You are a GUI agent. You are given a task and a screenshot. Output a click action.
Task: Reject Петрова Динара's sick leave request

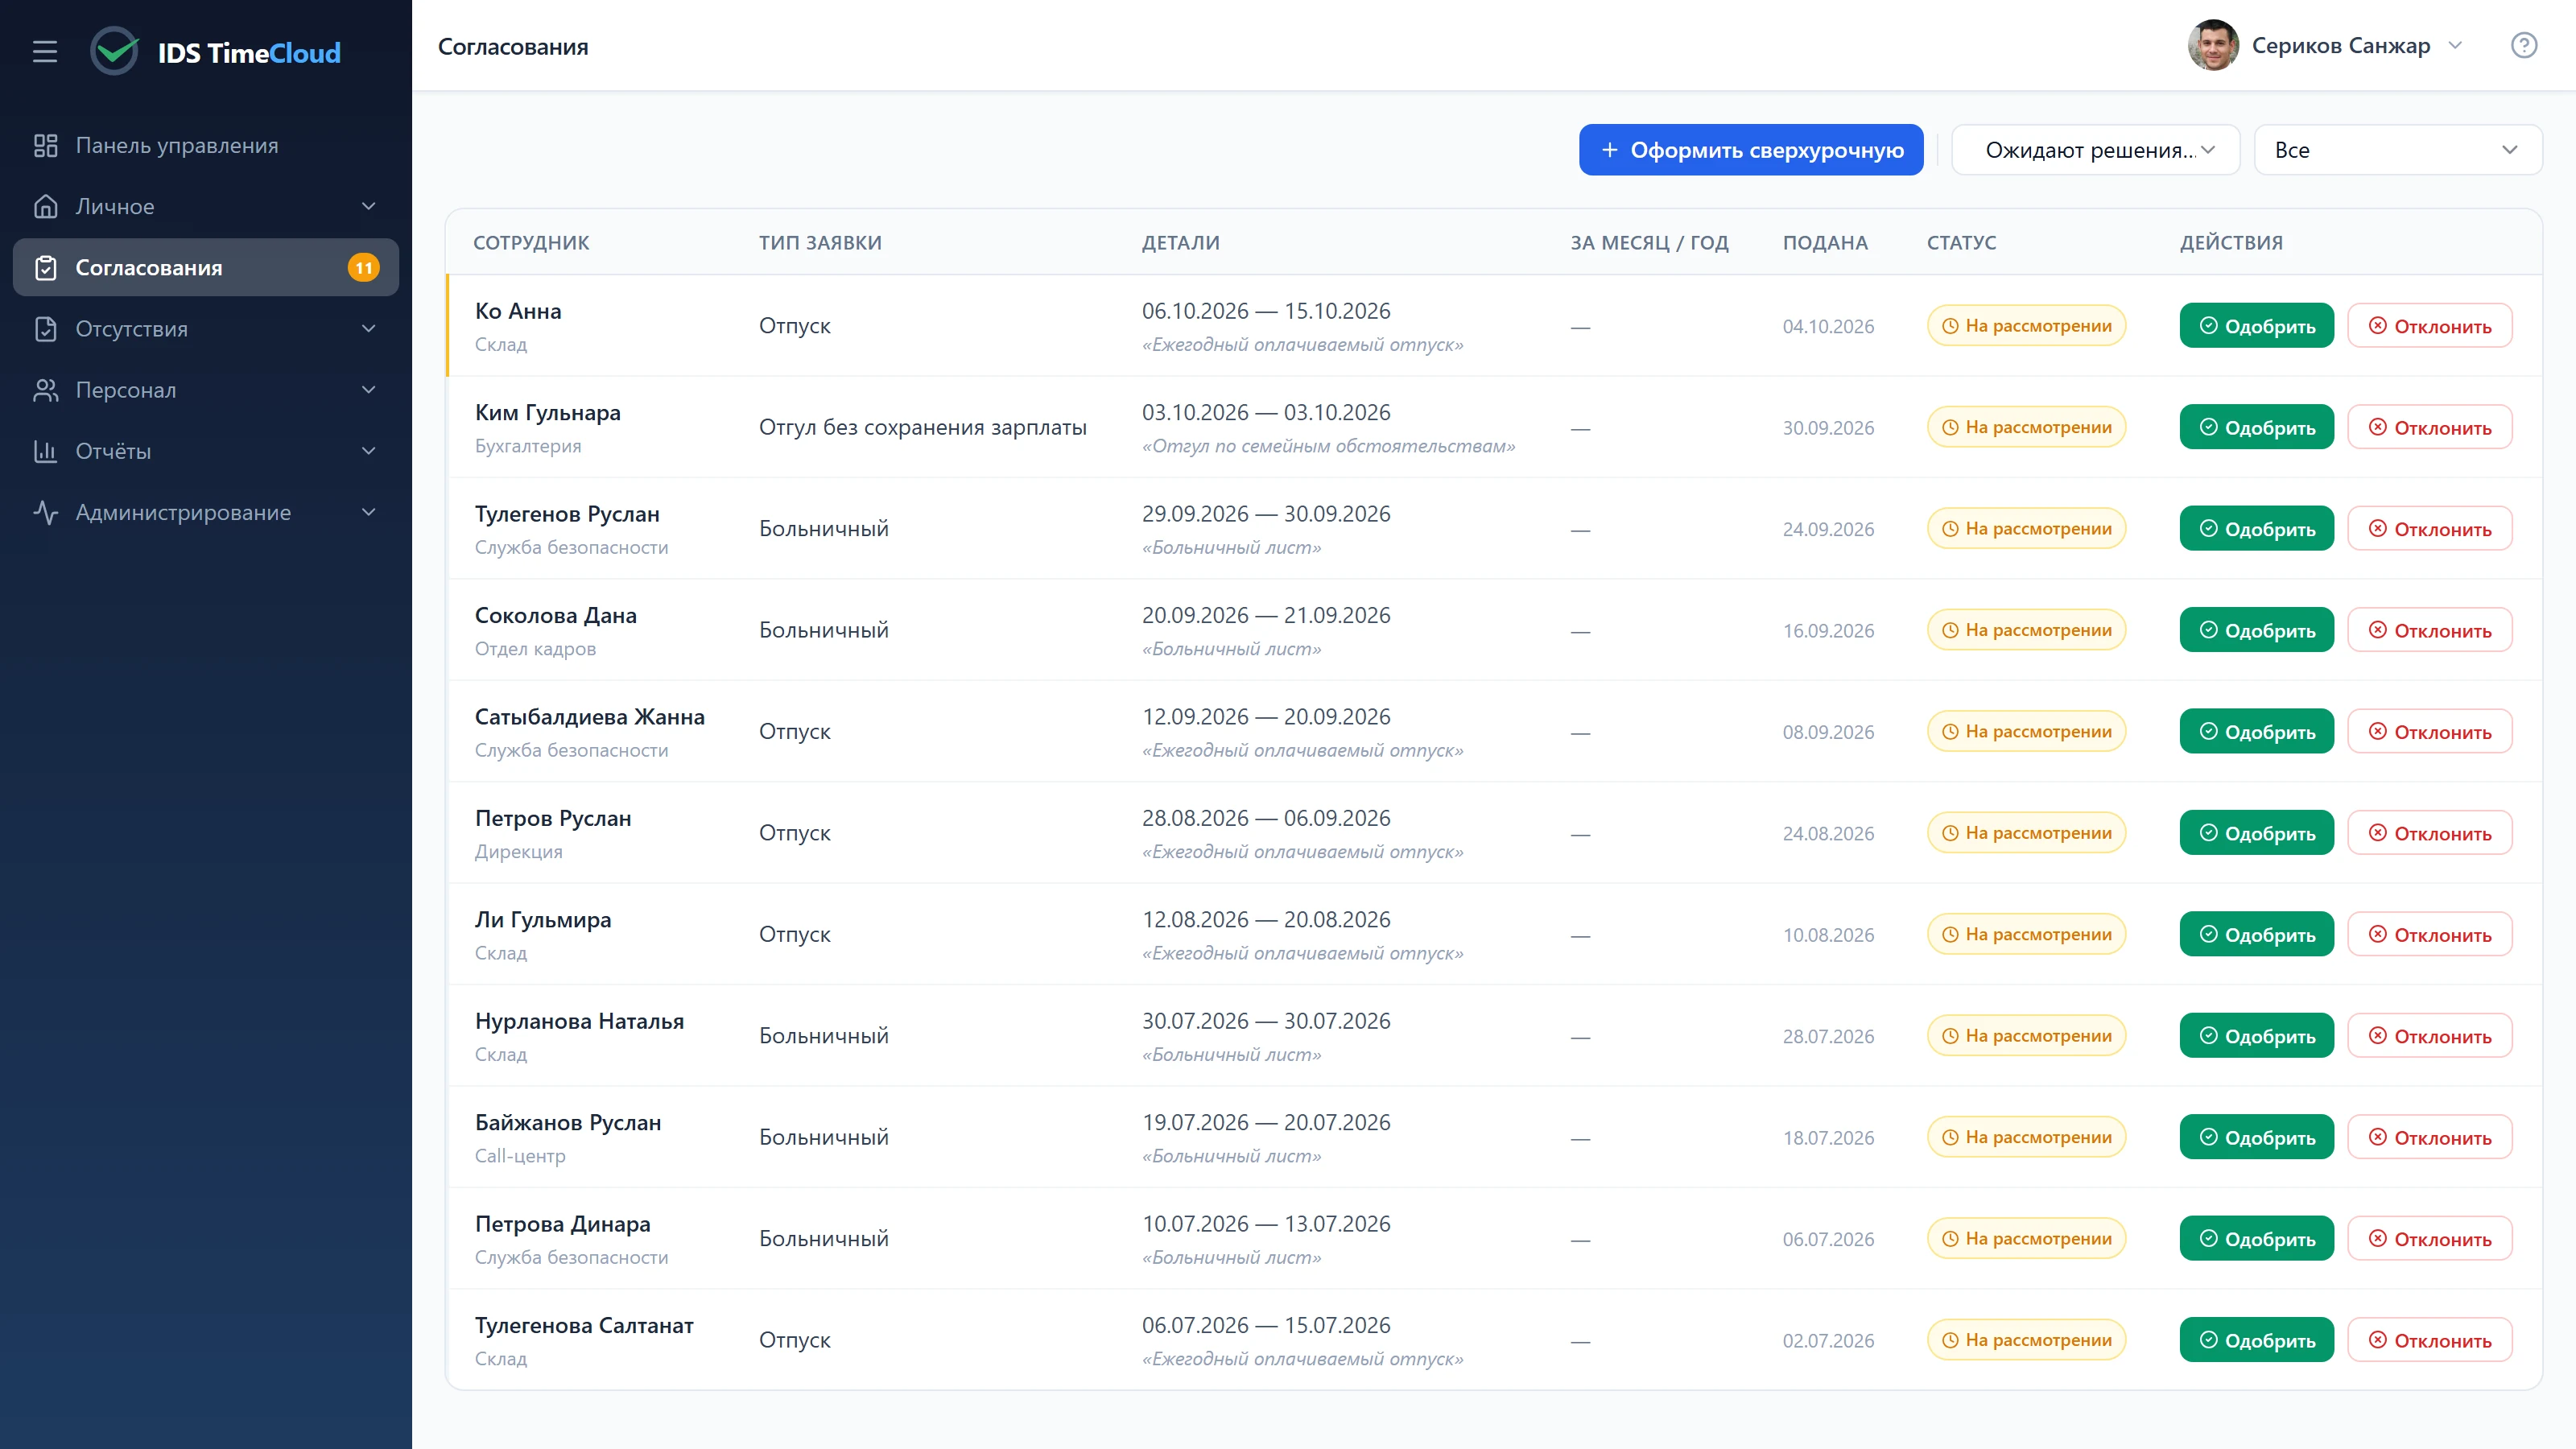tap(2430, 1239)
